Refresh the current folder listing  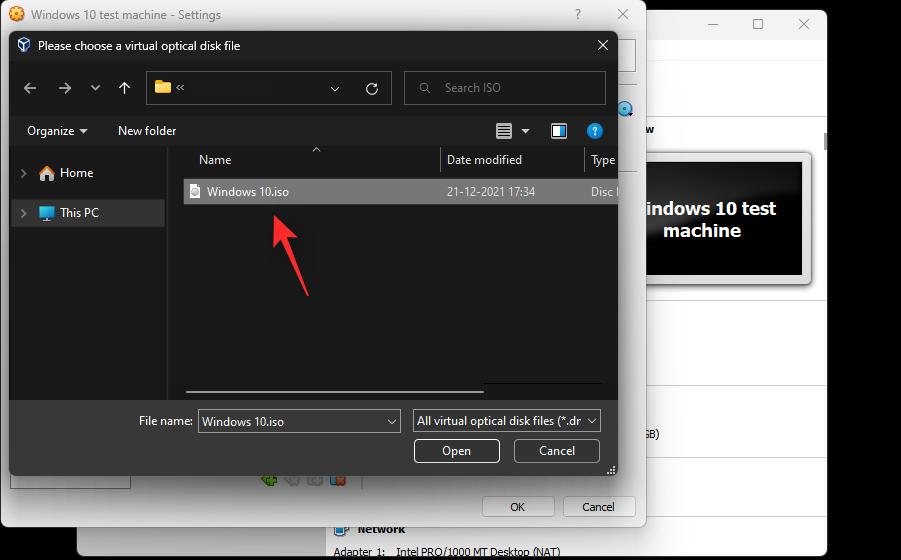tap(372, 88)
